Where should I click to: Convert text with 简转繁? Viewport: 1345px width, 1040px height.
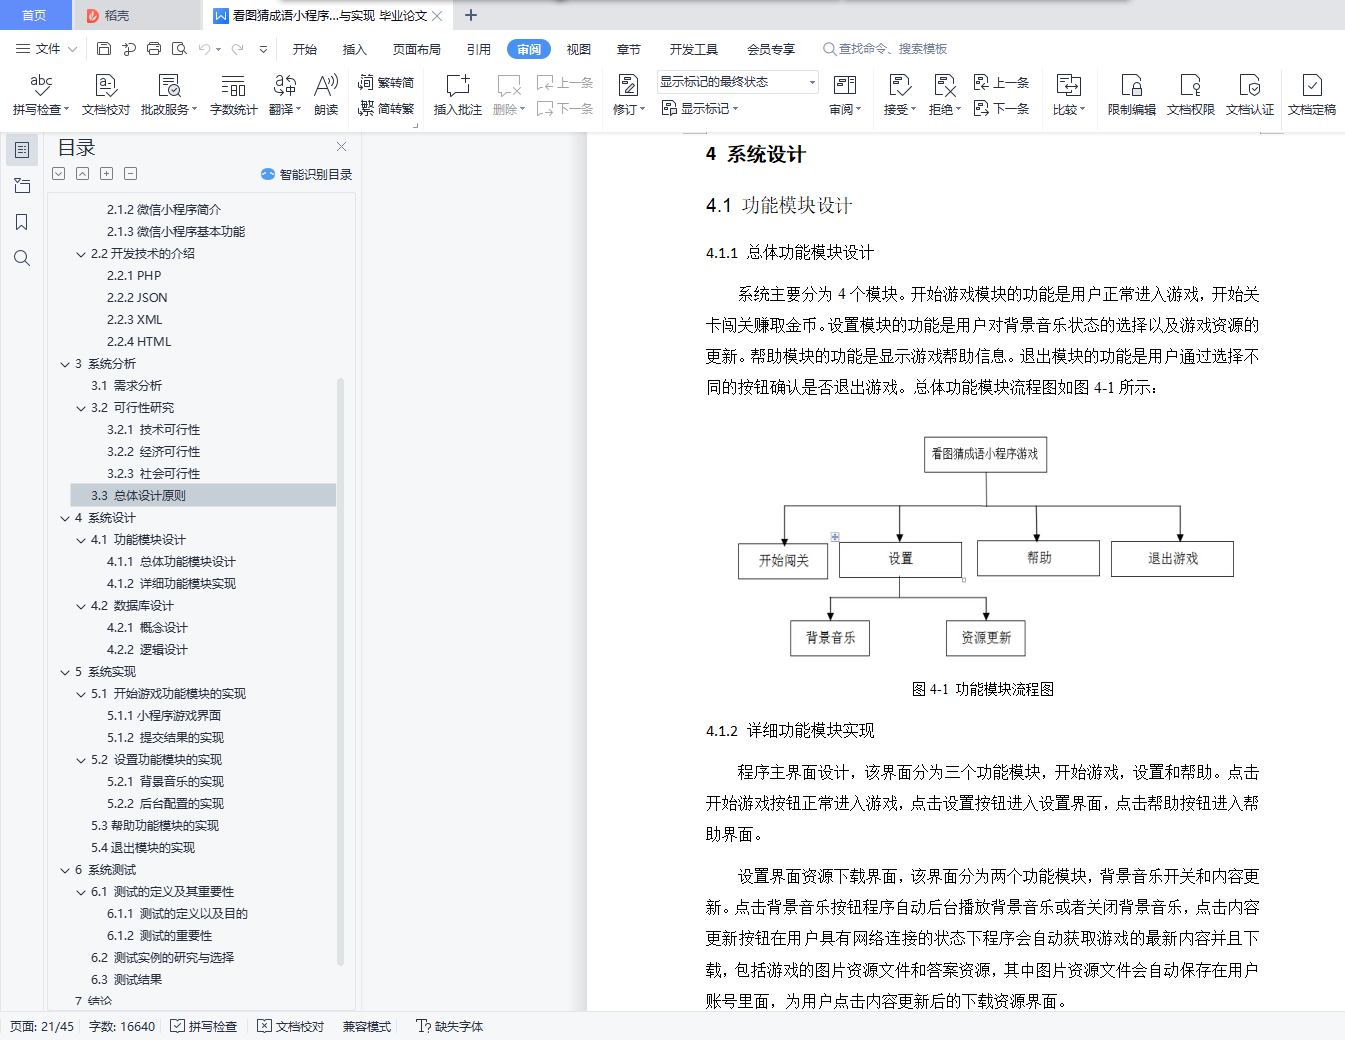(x=386, y=108)
